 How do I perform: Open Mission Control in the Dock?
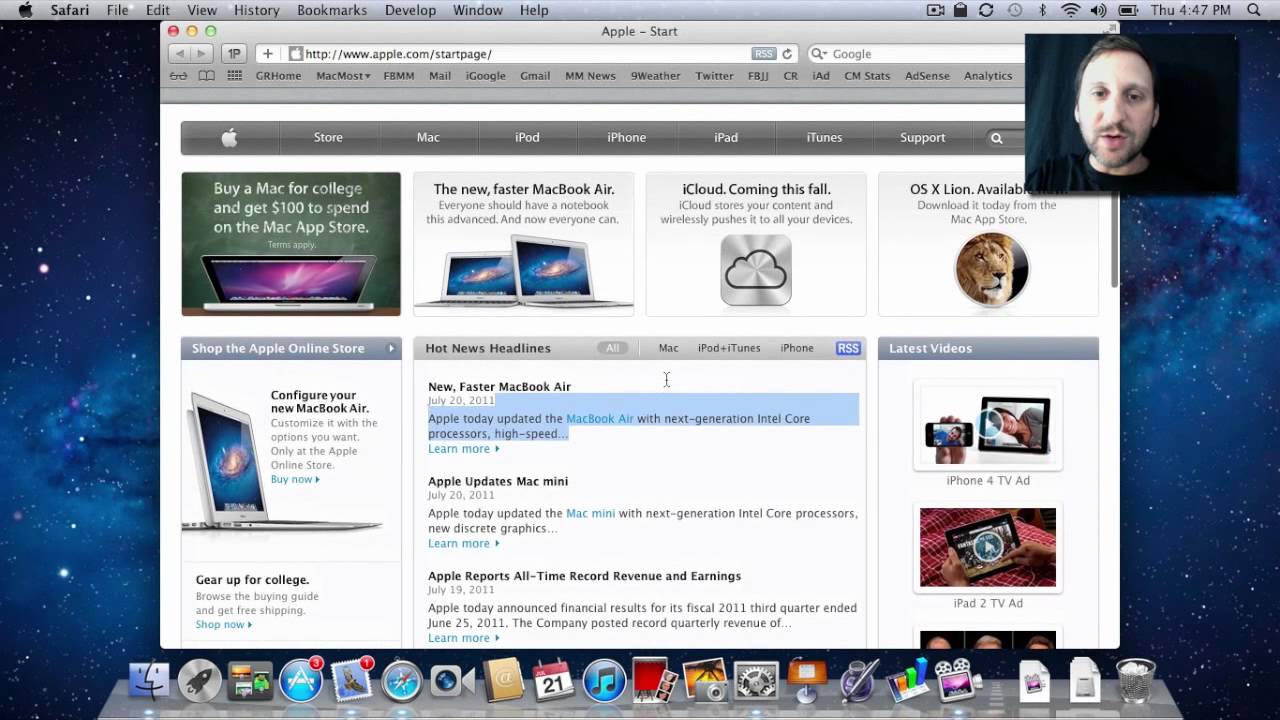pos(250,681)
